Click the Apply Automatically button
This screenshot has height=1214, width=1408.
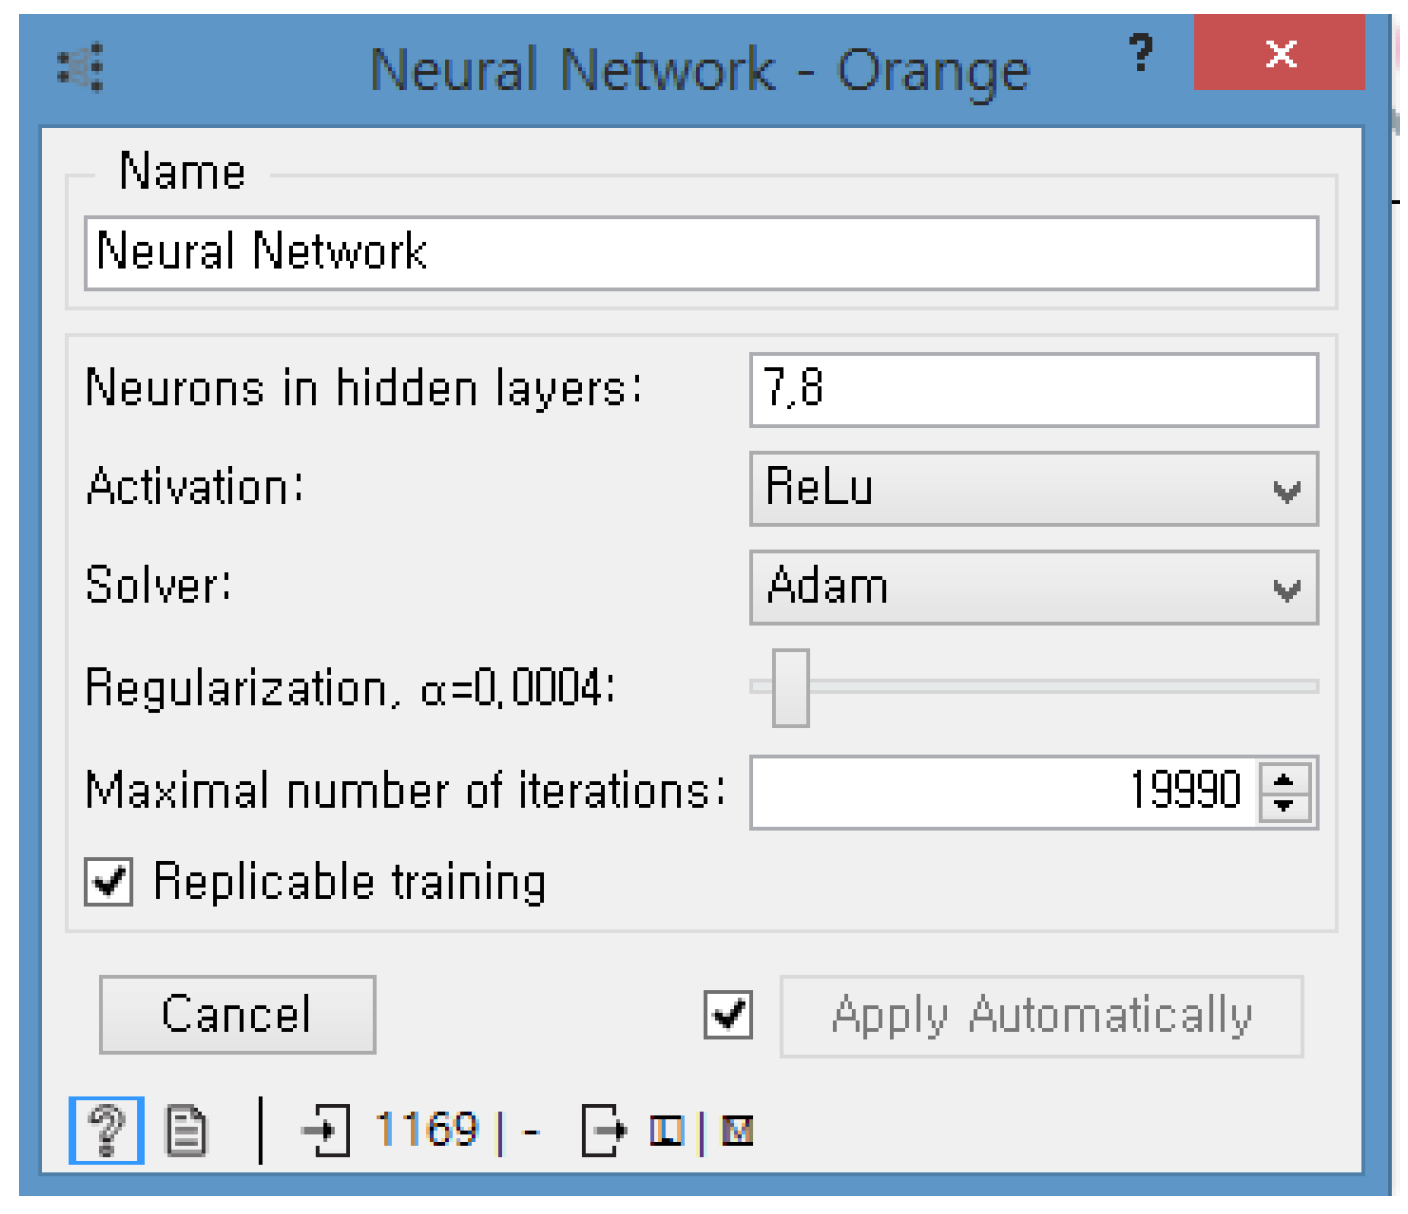(x=1041, y=1016)
